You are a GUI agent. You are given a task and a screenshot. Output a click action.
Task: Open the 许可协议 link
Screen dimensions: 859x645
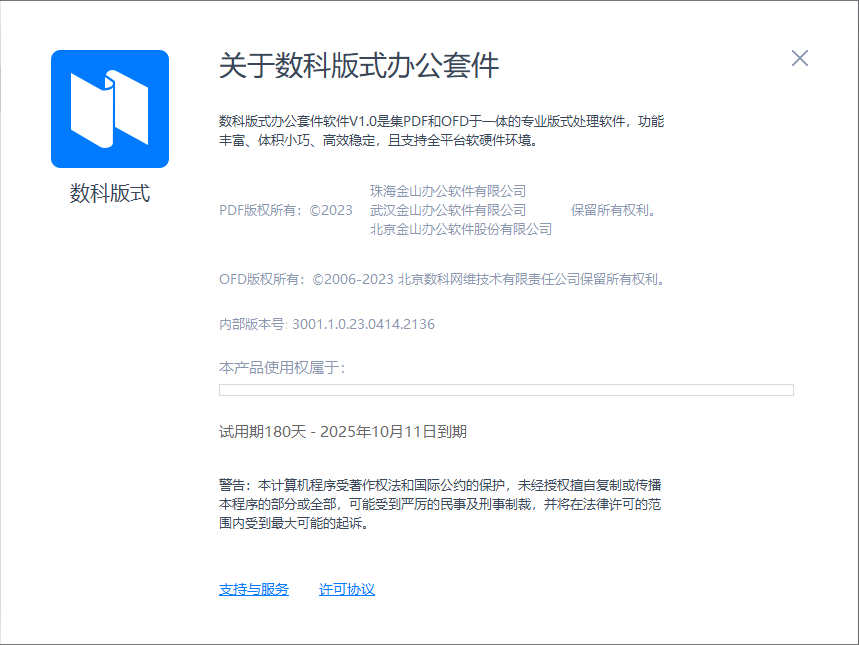[347, 590]
